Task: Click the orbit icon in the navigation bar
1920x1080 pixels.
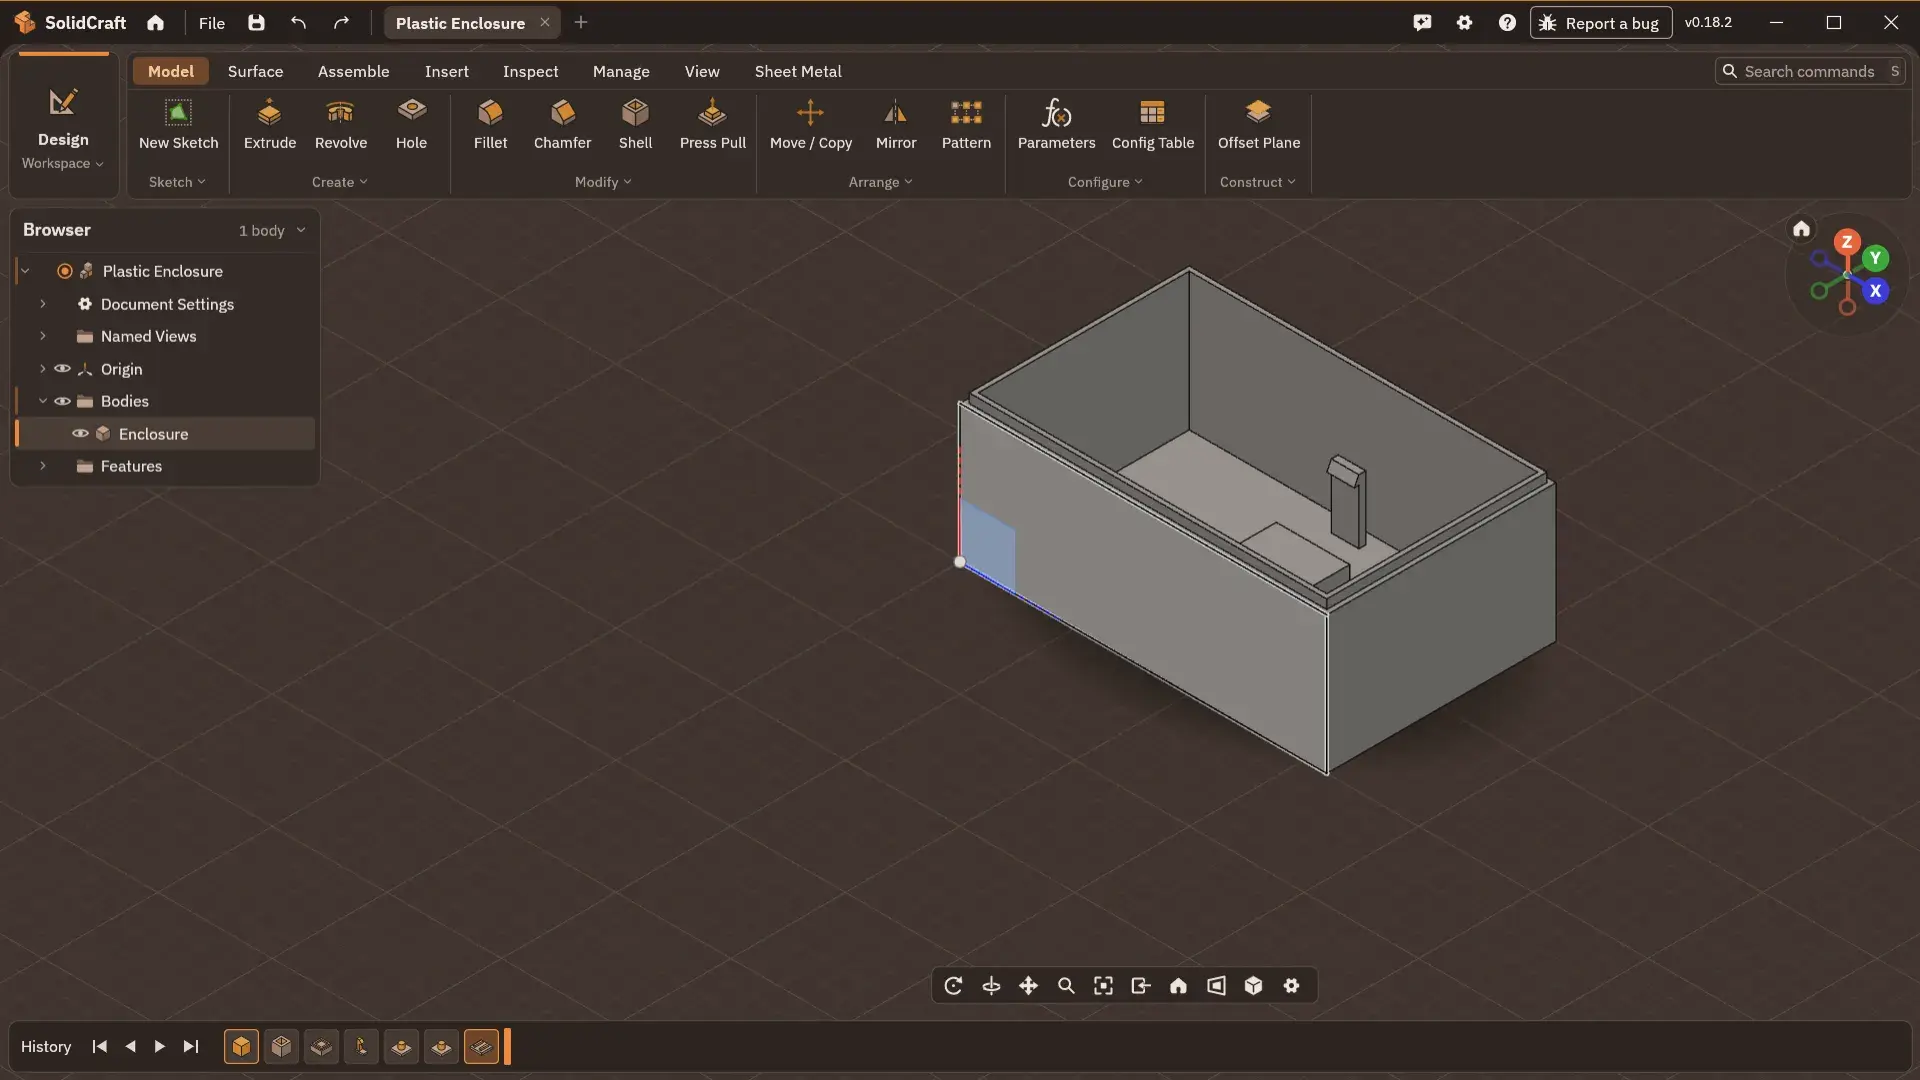Action: click(x=953, y=986)
